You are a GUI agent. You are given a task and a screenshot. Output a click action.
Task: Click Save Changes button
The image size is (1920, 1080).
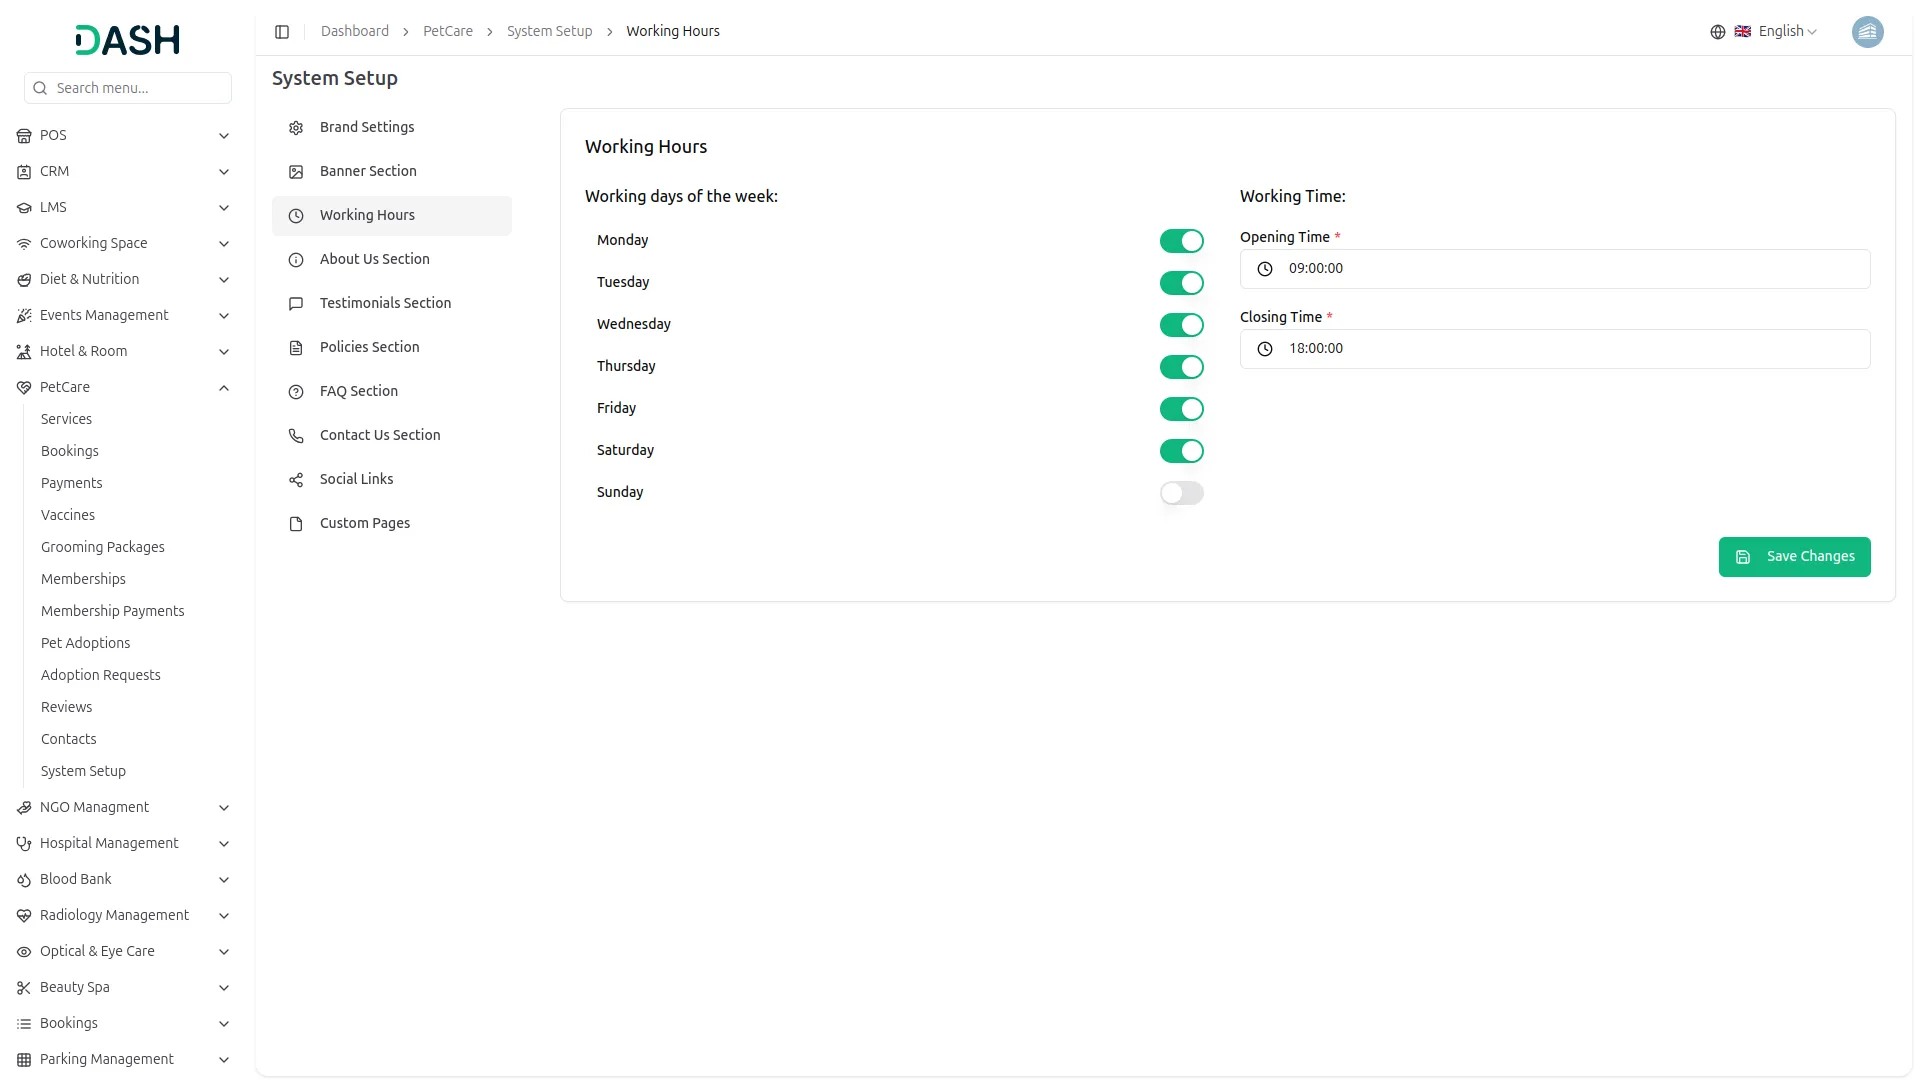pyautogui.click(x=1794, y=557)
